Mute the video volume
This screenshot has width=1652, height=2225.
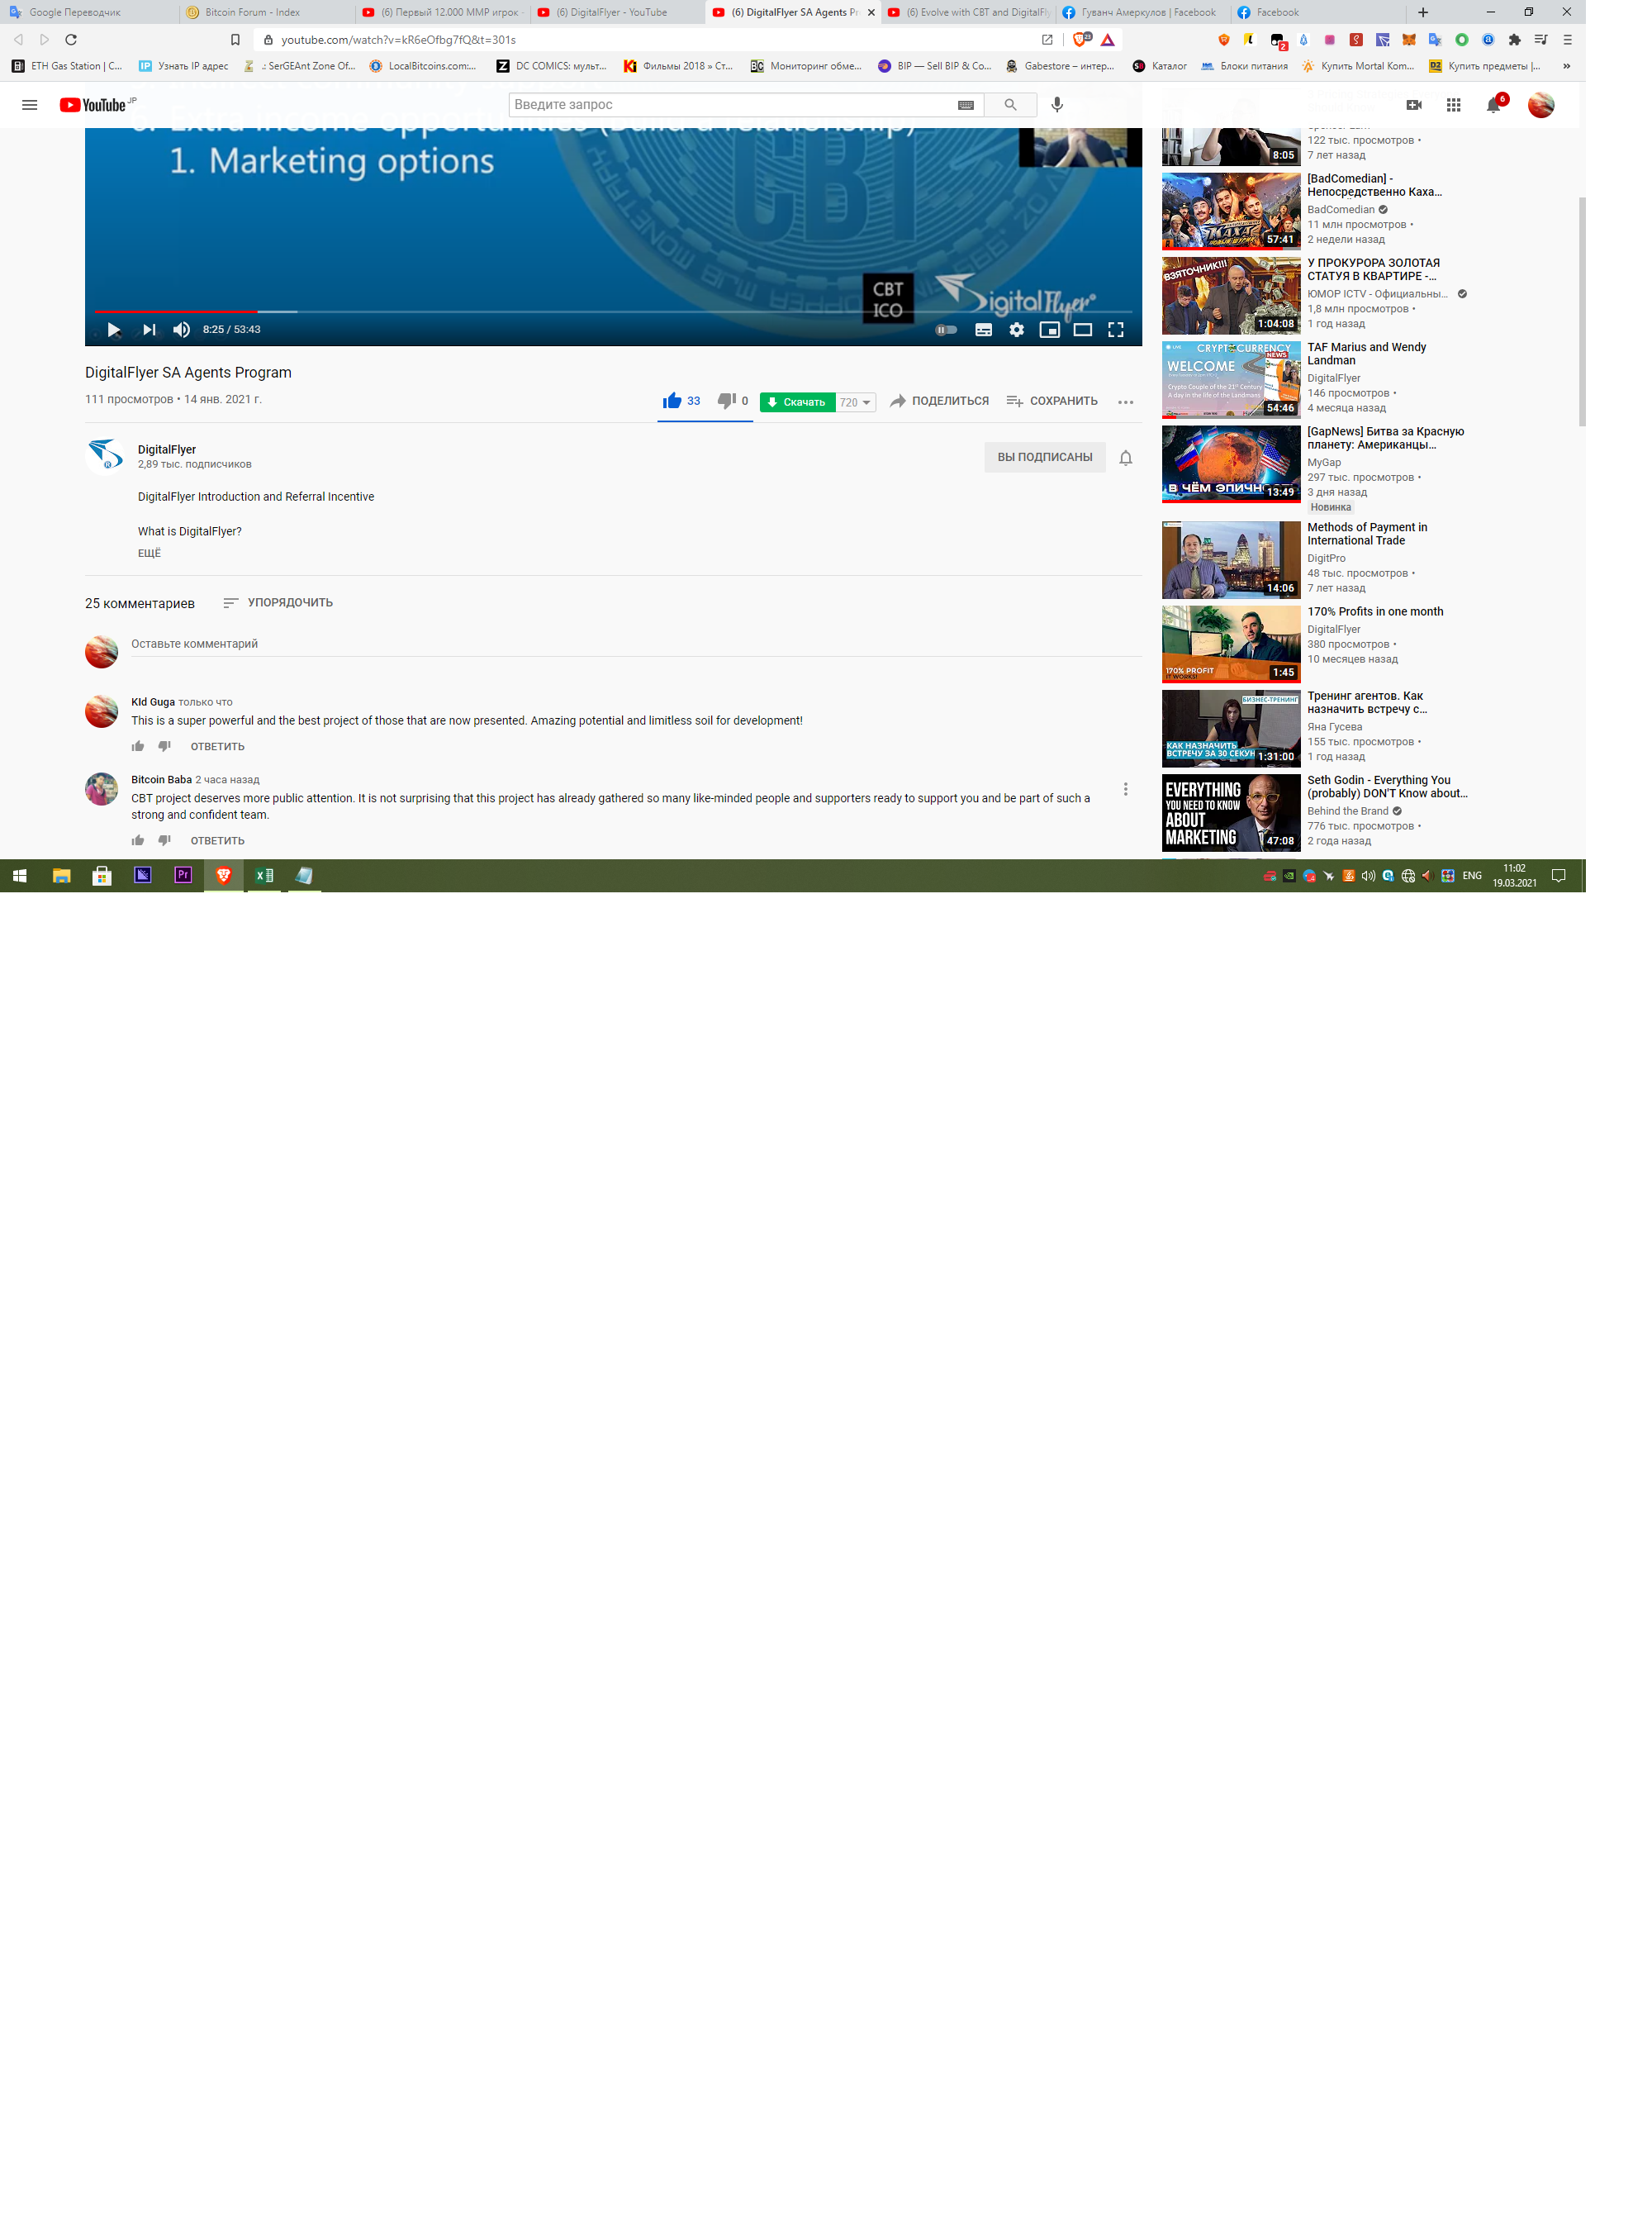[x=181, y=330]
